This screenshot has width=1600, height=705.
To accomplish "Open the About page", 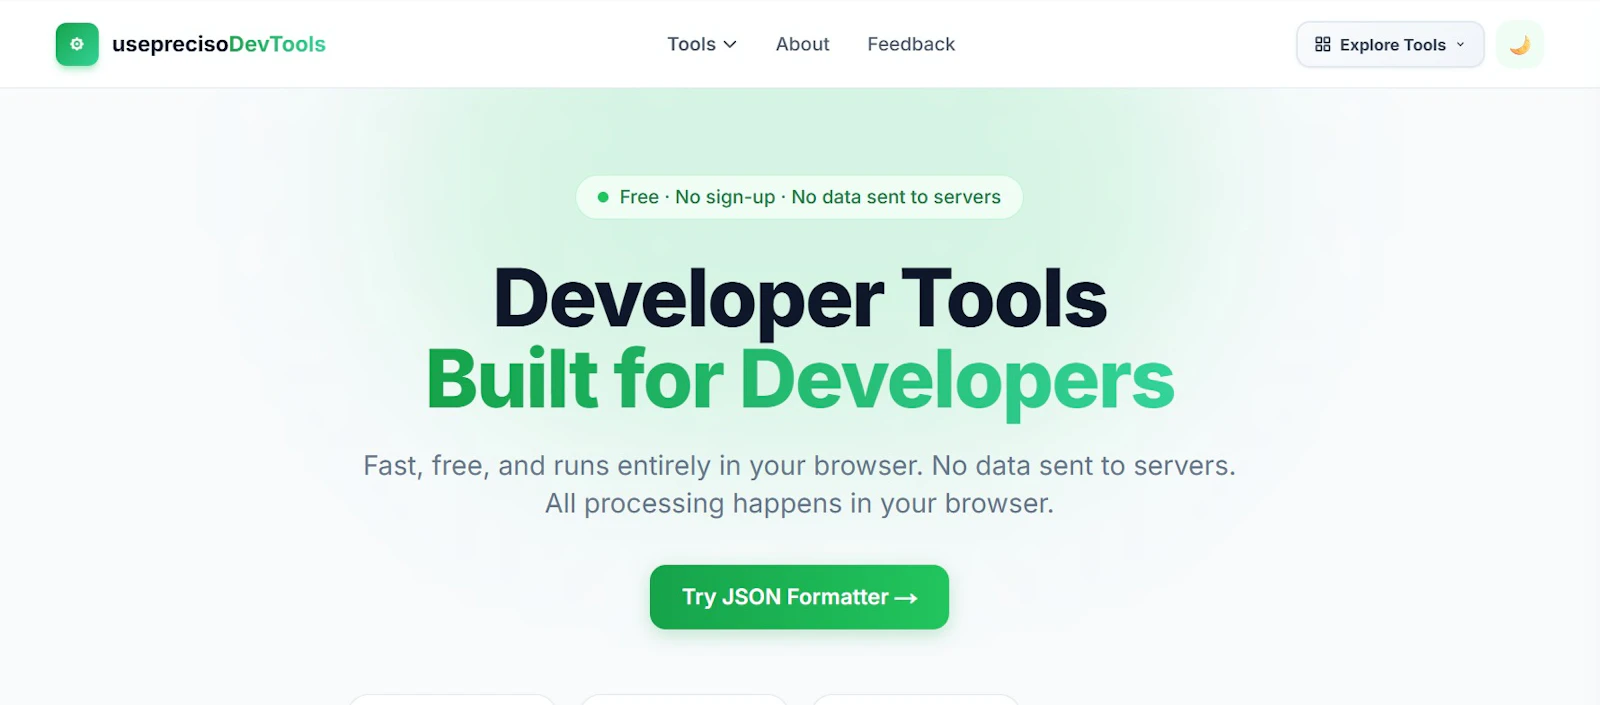I will pos(802,44).
